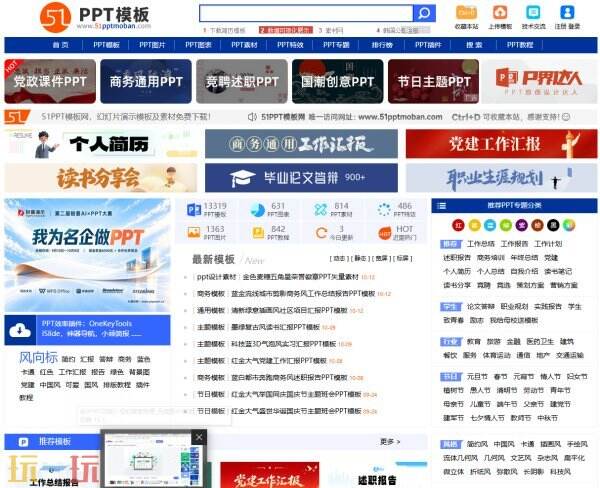Screen dimensions: 600x488
Task: Close the small popup video thumbnail
Action: 199,437
